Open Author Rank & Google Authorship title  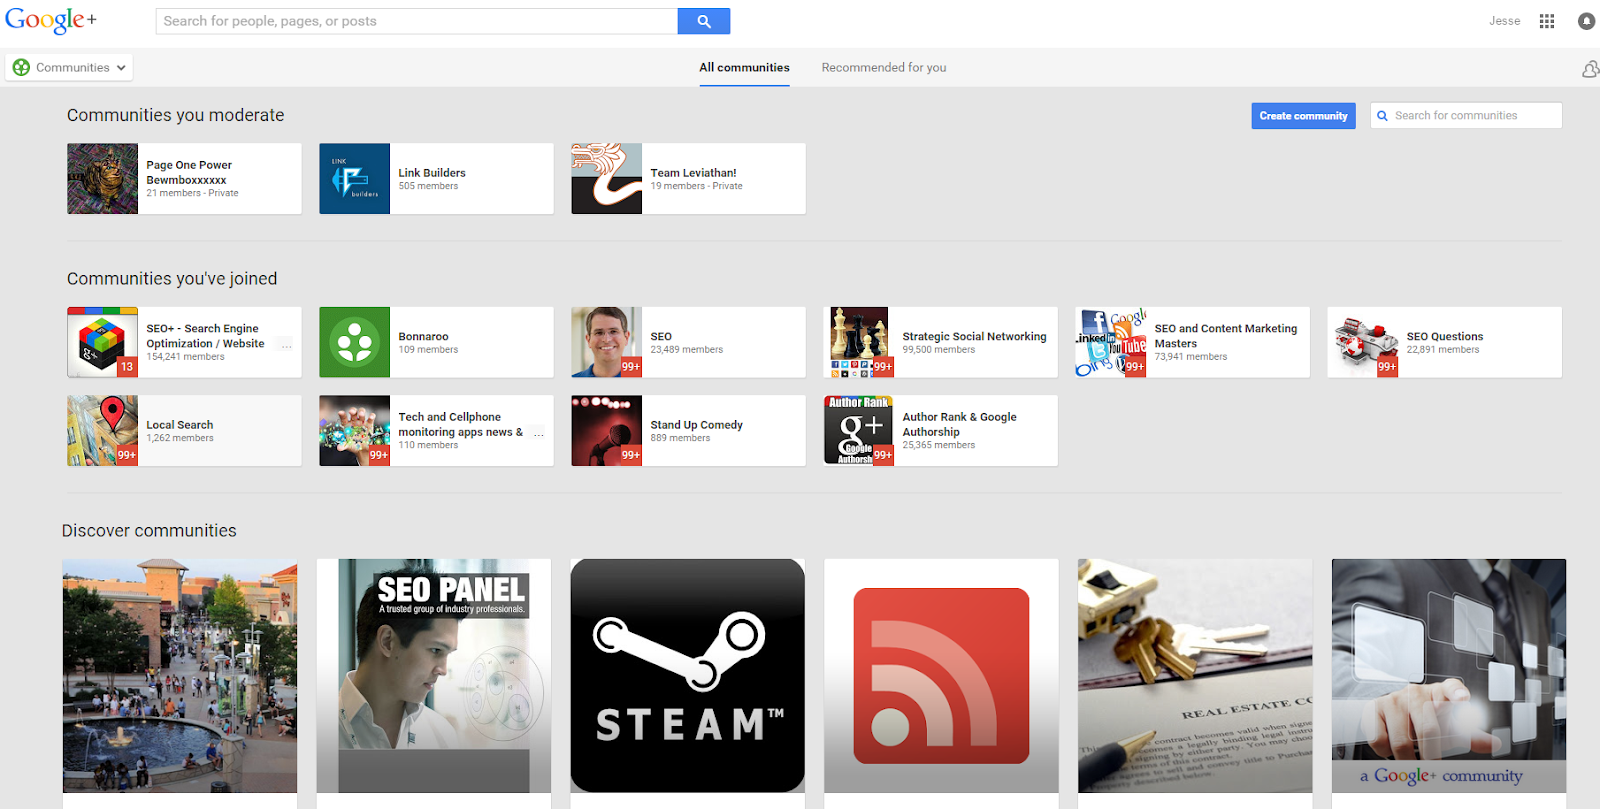959,424
